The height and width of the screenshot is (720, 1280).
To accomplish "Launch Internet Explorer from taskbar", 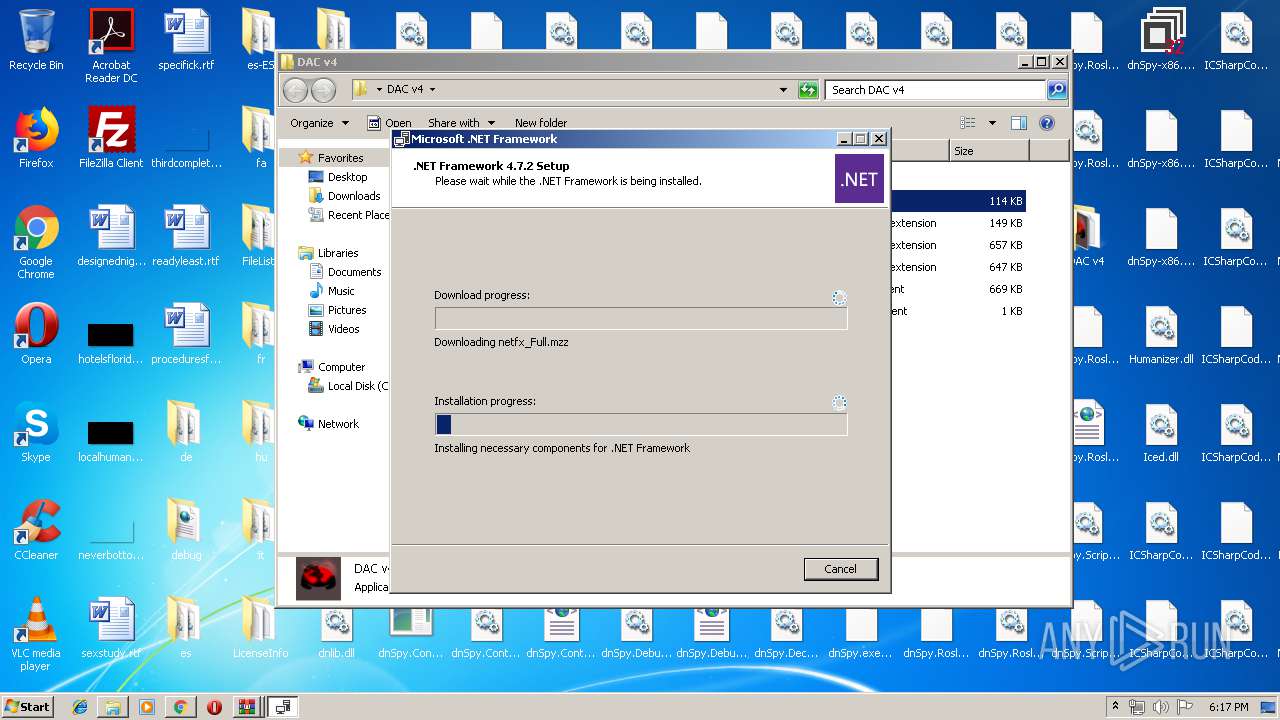I will [x=80, y=707].
